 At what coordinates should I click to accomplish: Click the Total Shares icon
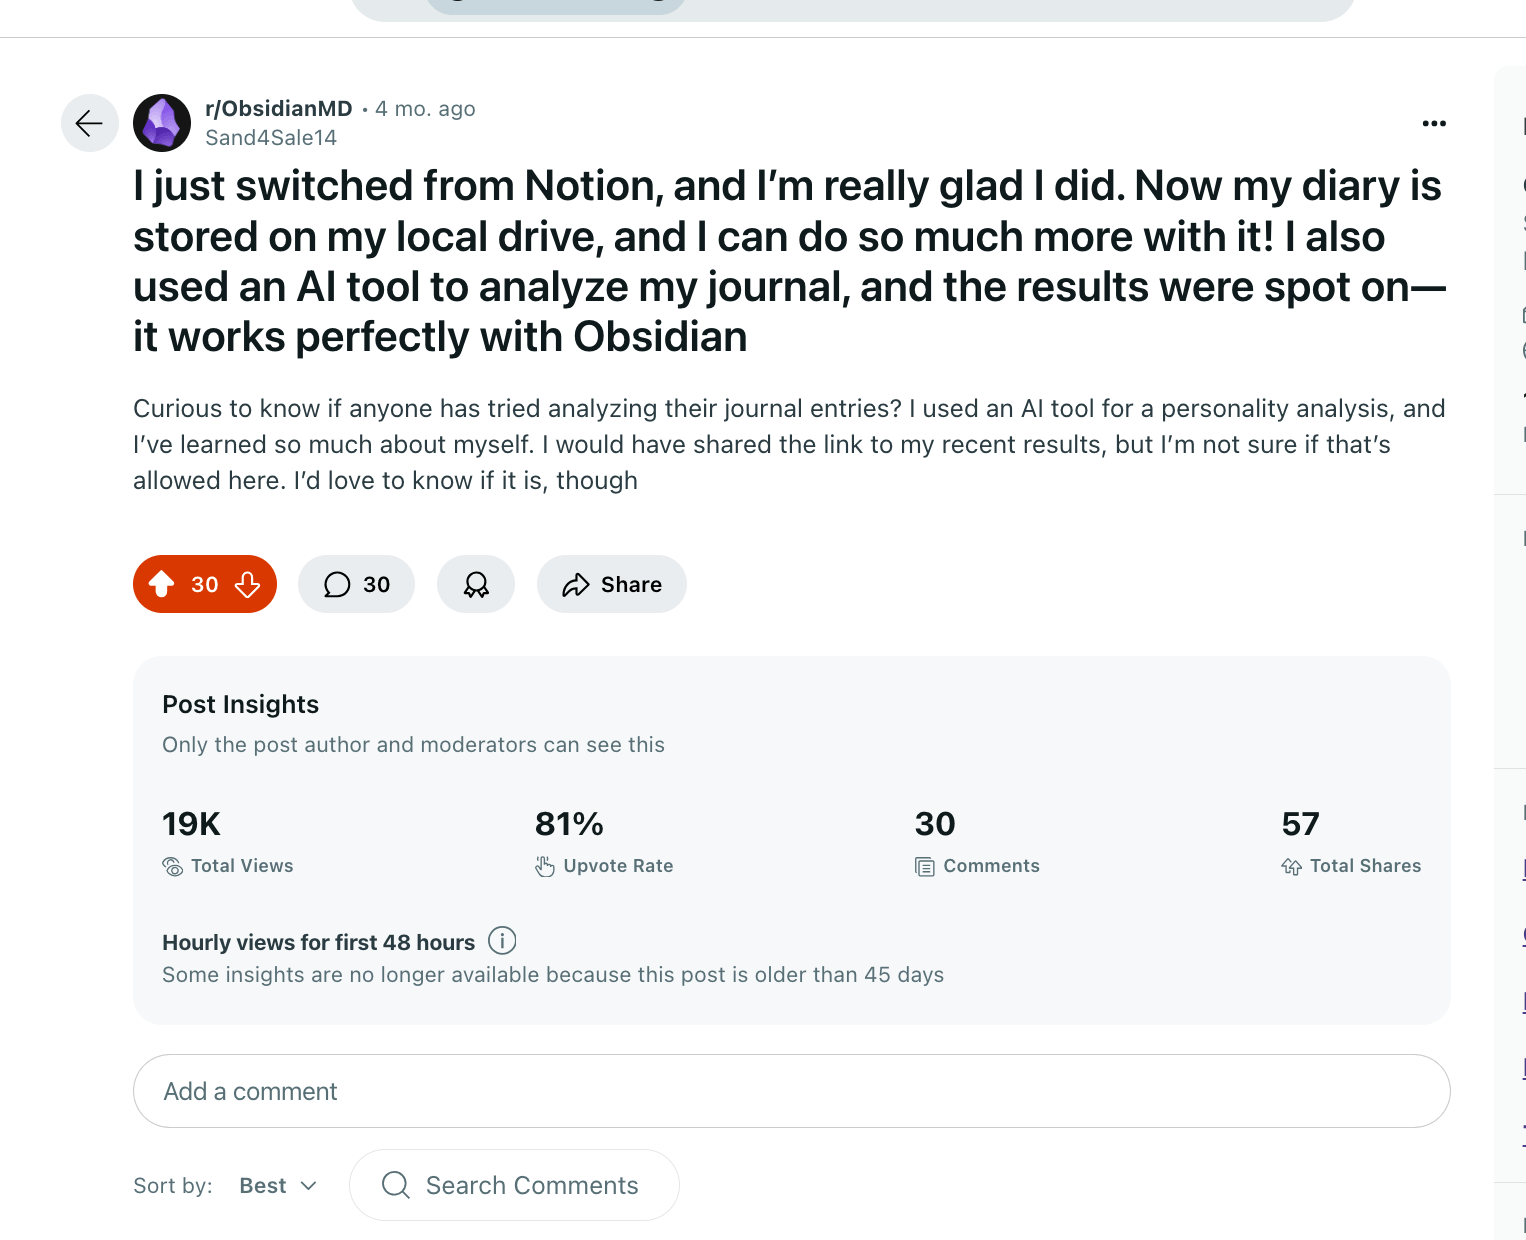(x=1292, y=866)
